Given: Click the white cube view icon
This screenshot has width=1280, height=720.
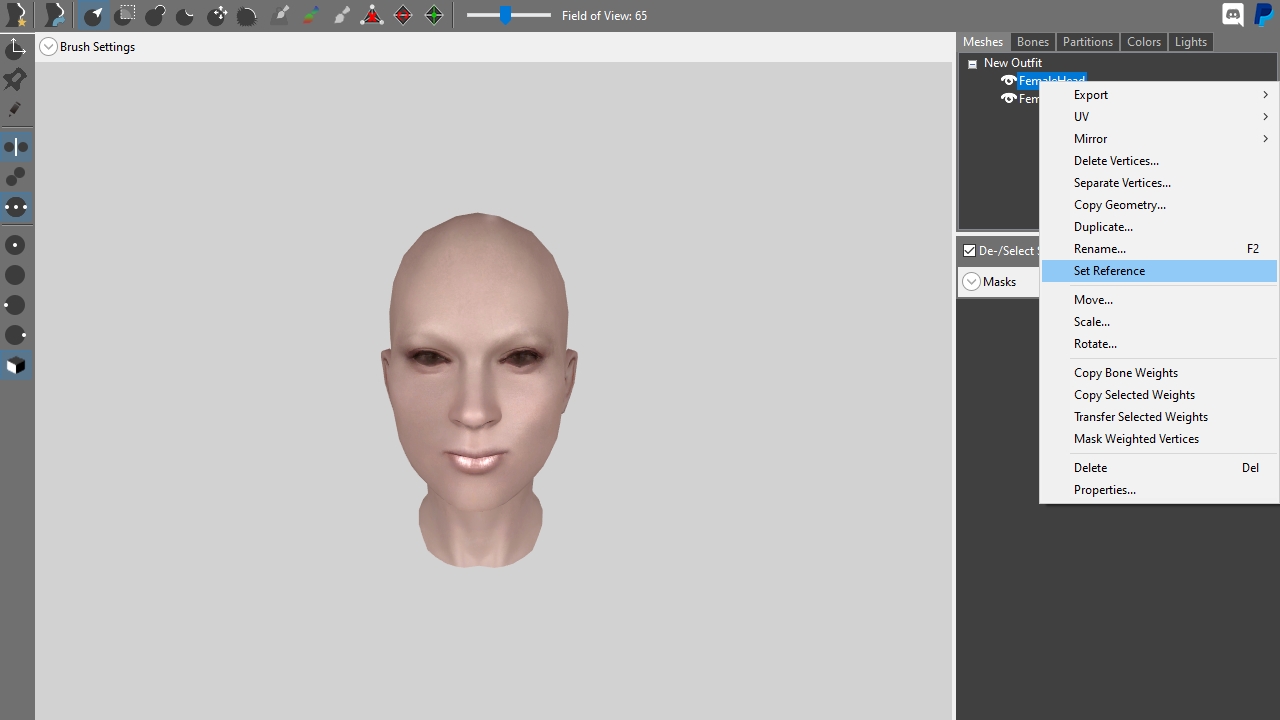Looking at the screenshot, I should (x=16, y=366).
